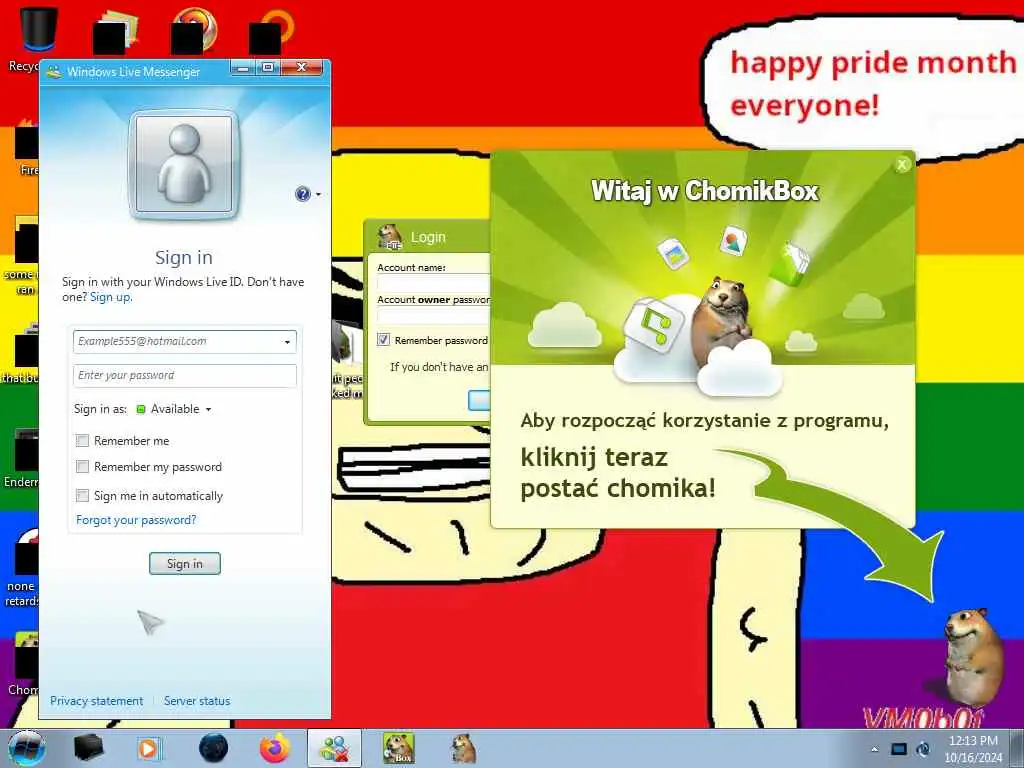This screenshot has height=768, width=1024.
Task: Open the black box taskbar icon
Action: [88, 748]
